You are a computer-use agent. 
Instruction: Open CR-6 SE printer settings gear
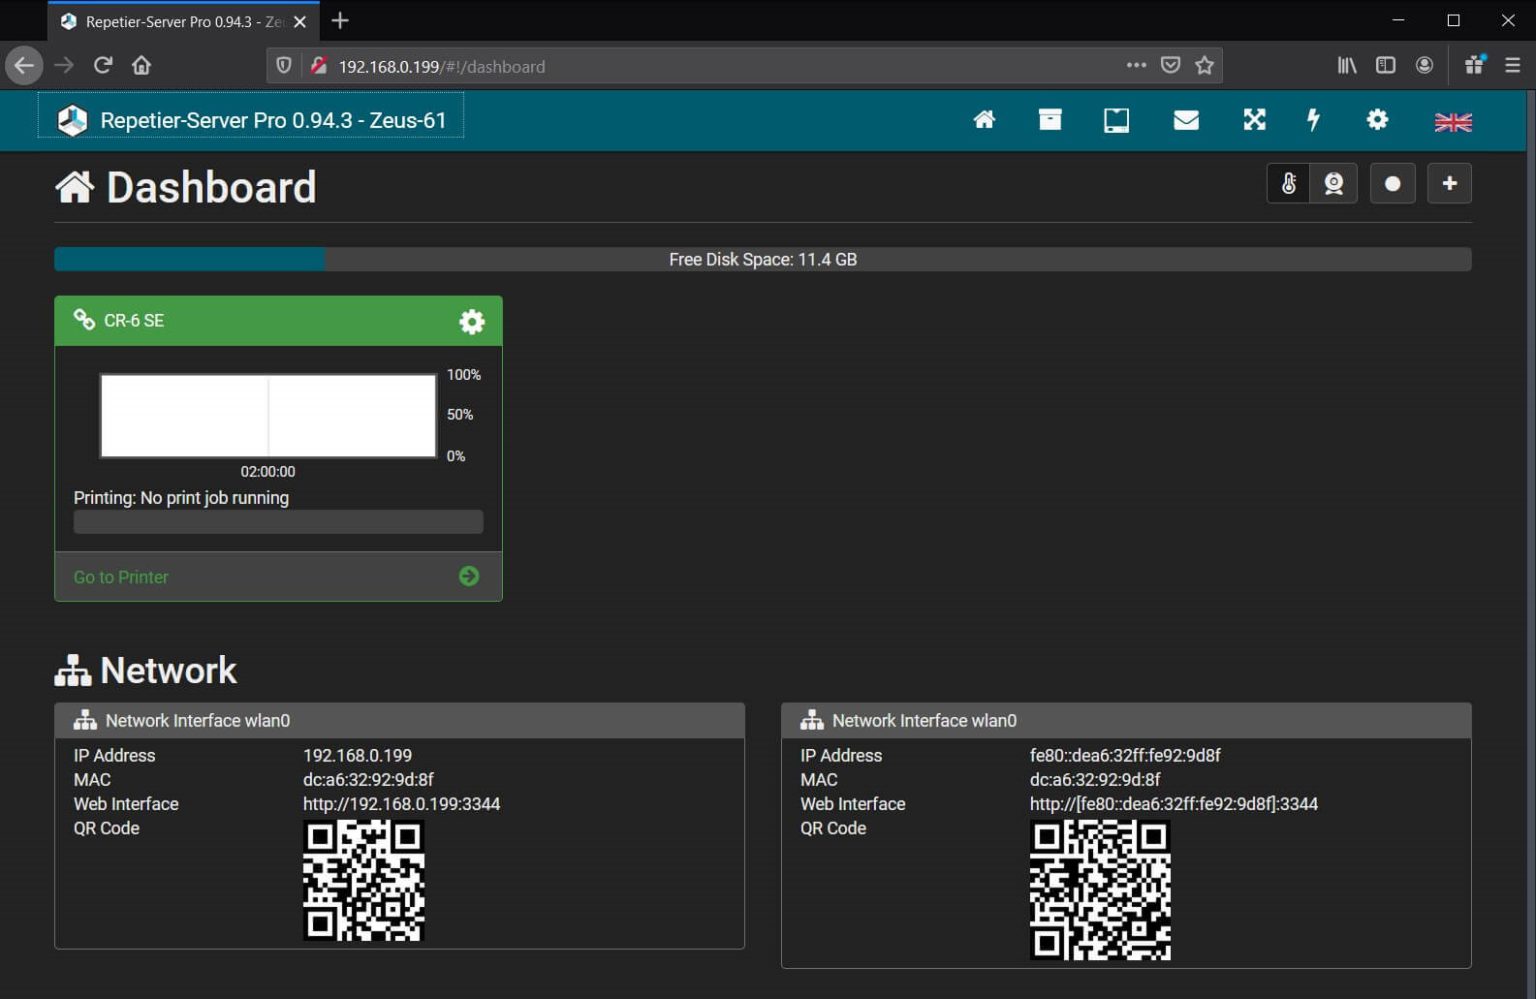471,321
